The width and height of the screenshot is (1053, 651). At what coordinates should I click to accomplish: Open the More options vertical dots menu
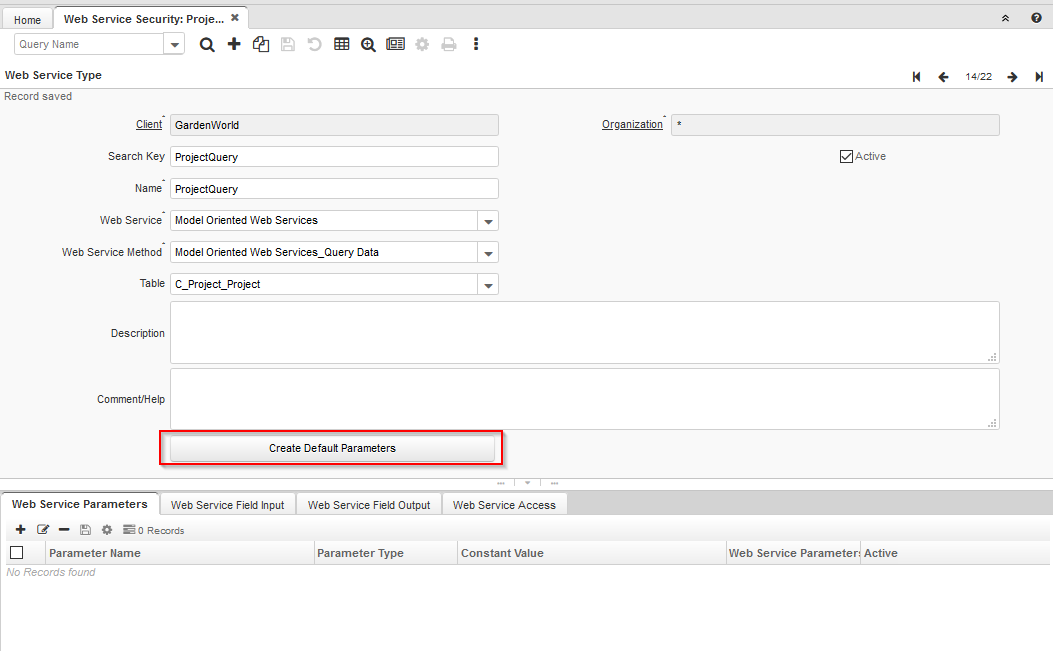pos(476,44)
